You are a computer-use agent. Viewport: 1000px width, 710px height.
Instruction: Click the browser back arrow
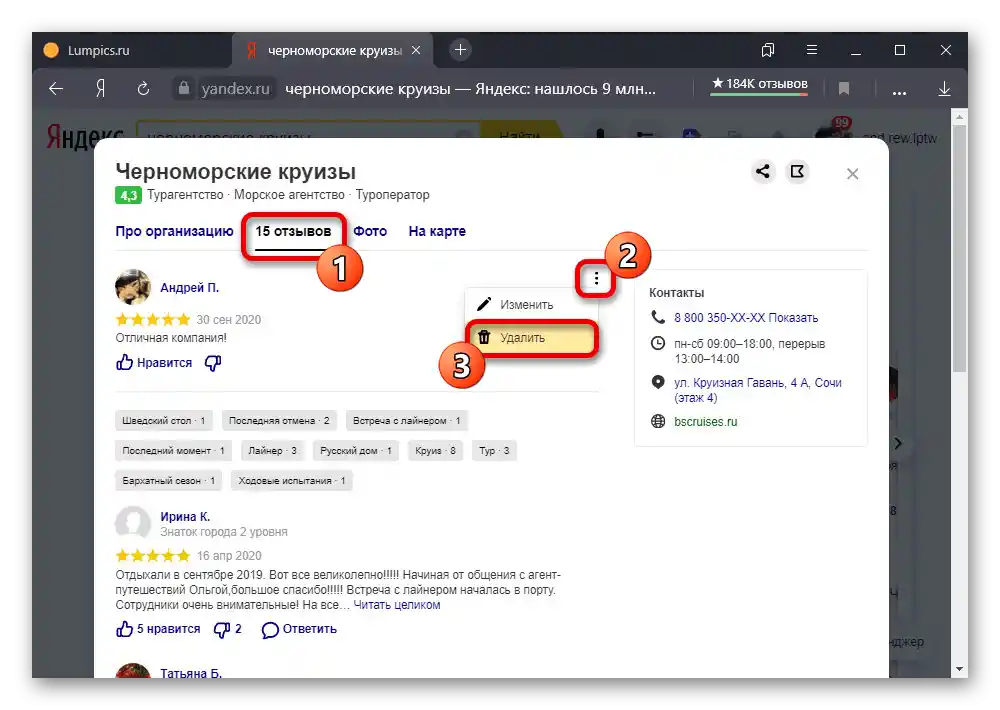click(x=56, y=89)
